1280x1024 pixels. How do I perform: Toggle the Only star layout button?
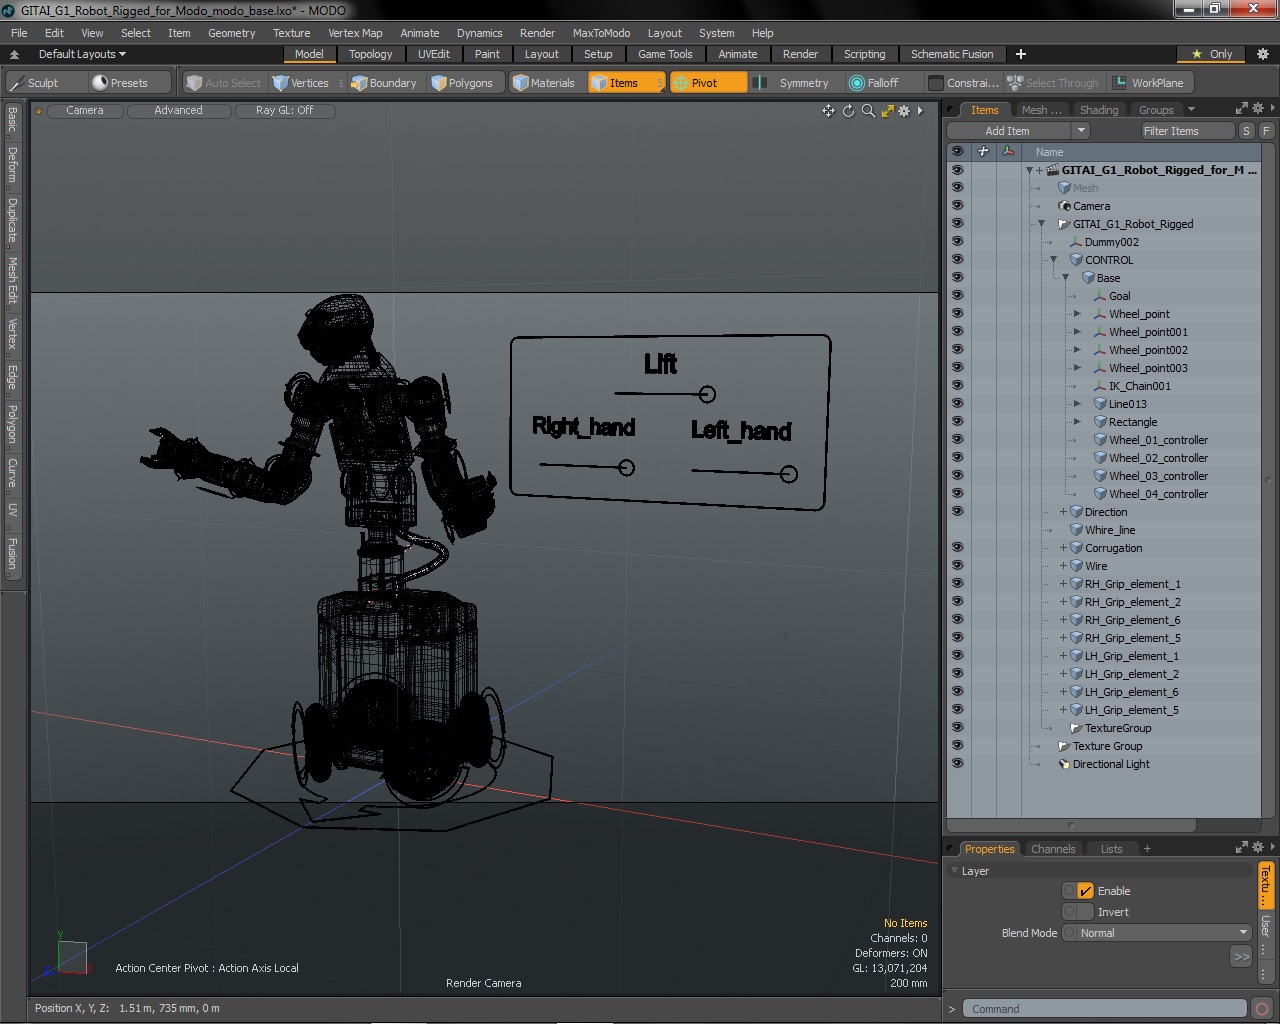point(1212,54)
